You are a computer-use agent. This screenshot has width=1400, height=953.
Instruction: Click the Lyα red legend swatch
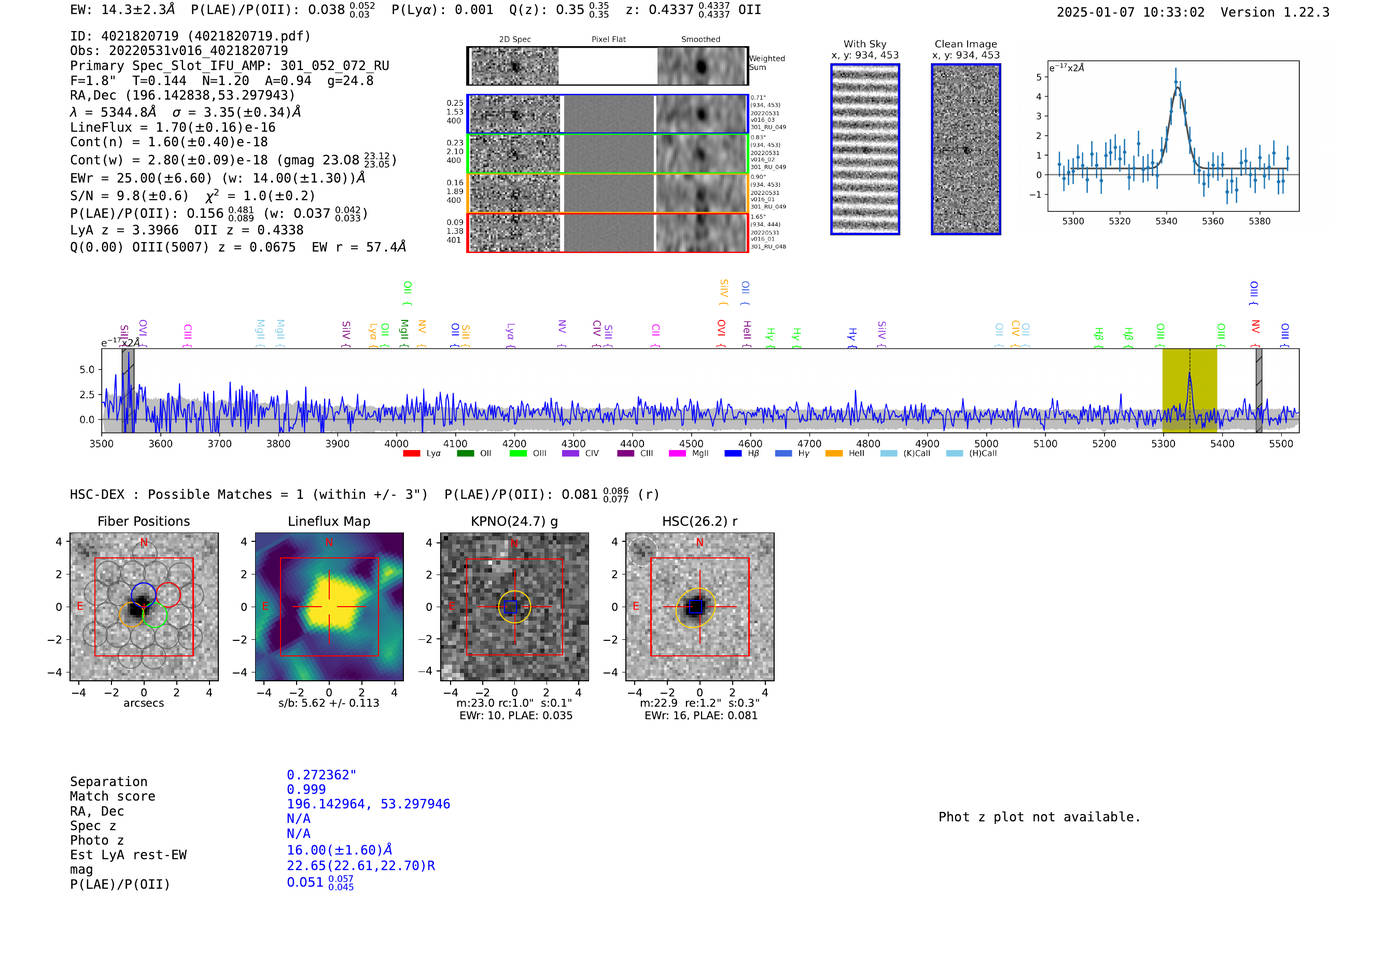tap(411, 454)
